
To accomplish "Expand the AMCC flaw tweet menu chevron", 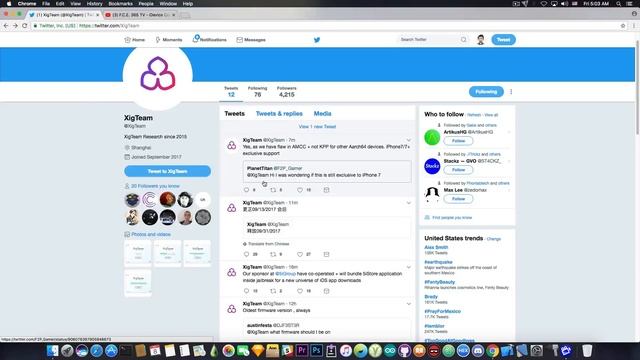I will (x=409, y=140).
